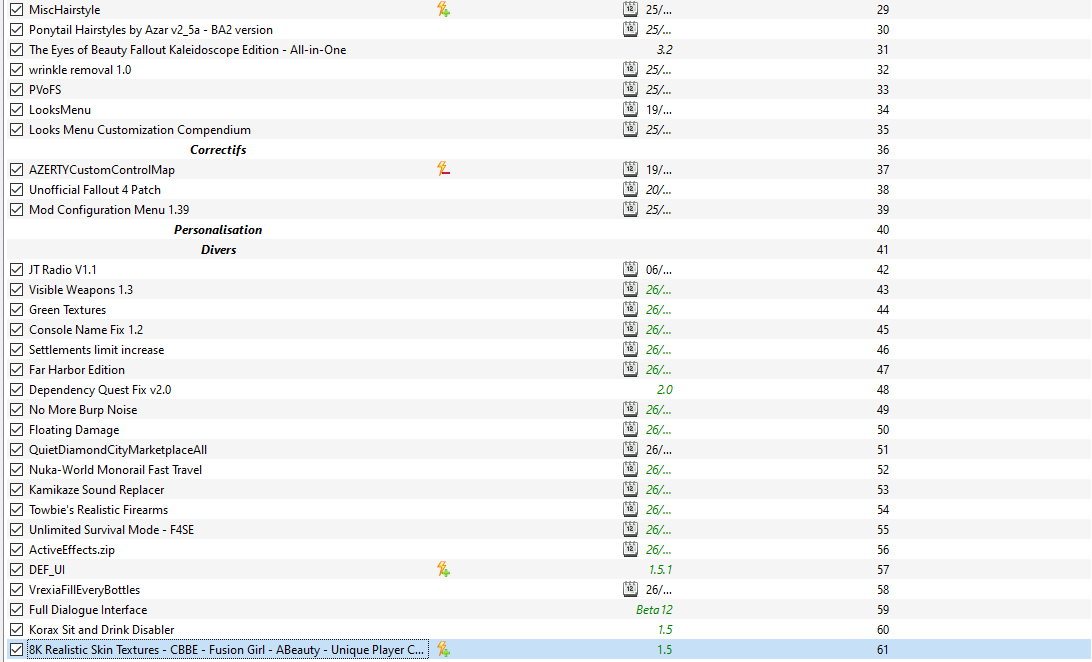Viewport: 1092px width, 662px height.
Task: Click the calendar icon for Kamikaze Sound Replacer
Action: pyautogui.click(x=630, y=490)
